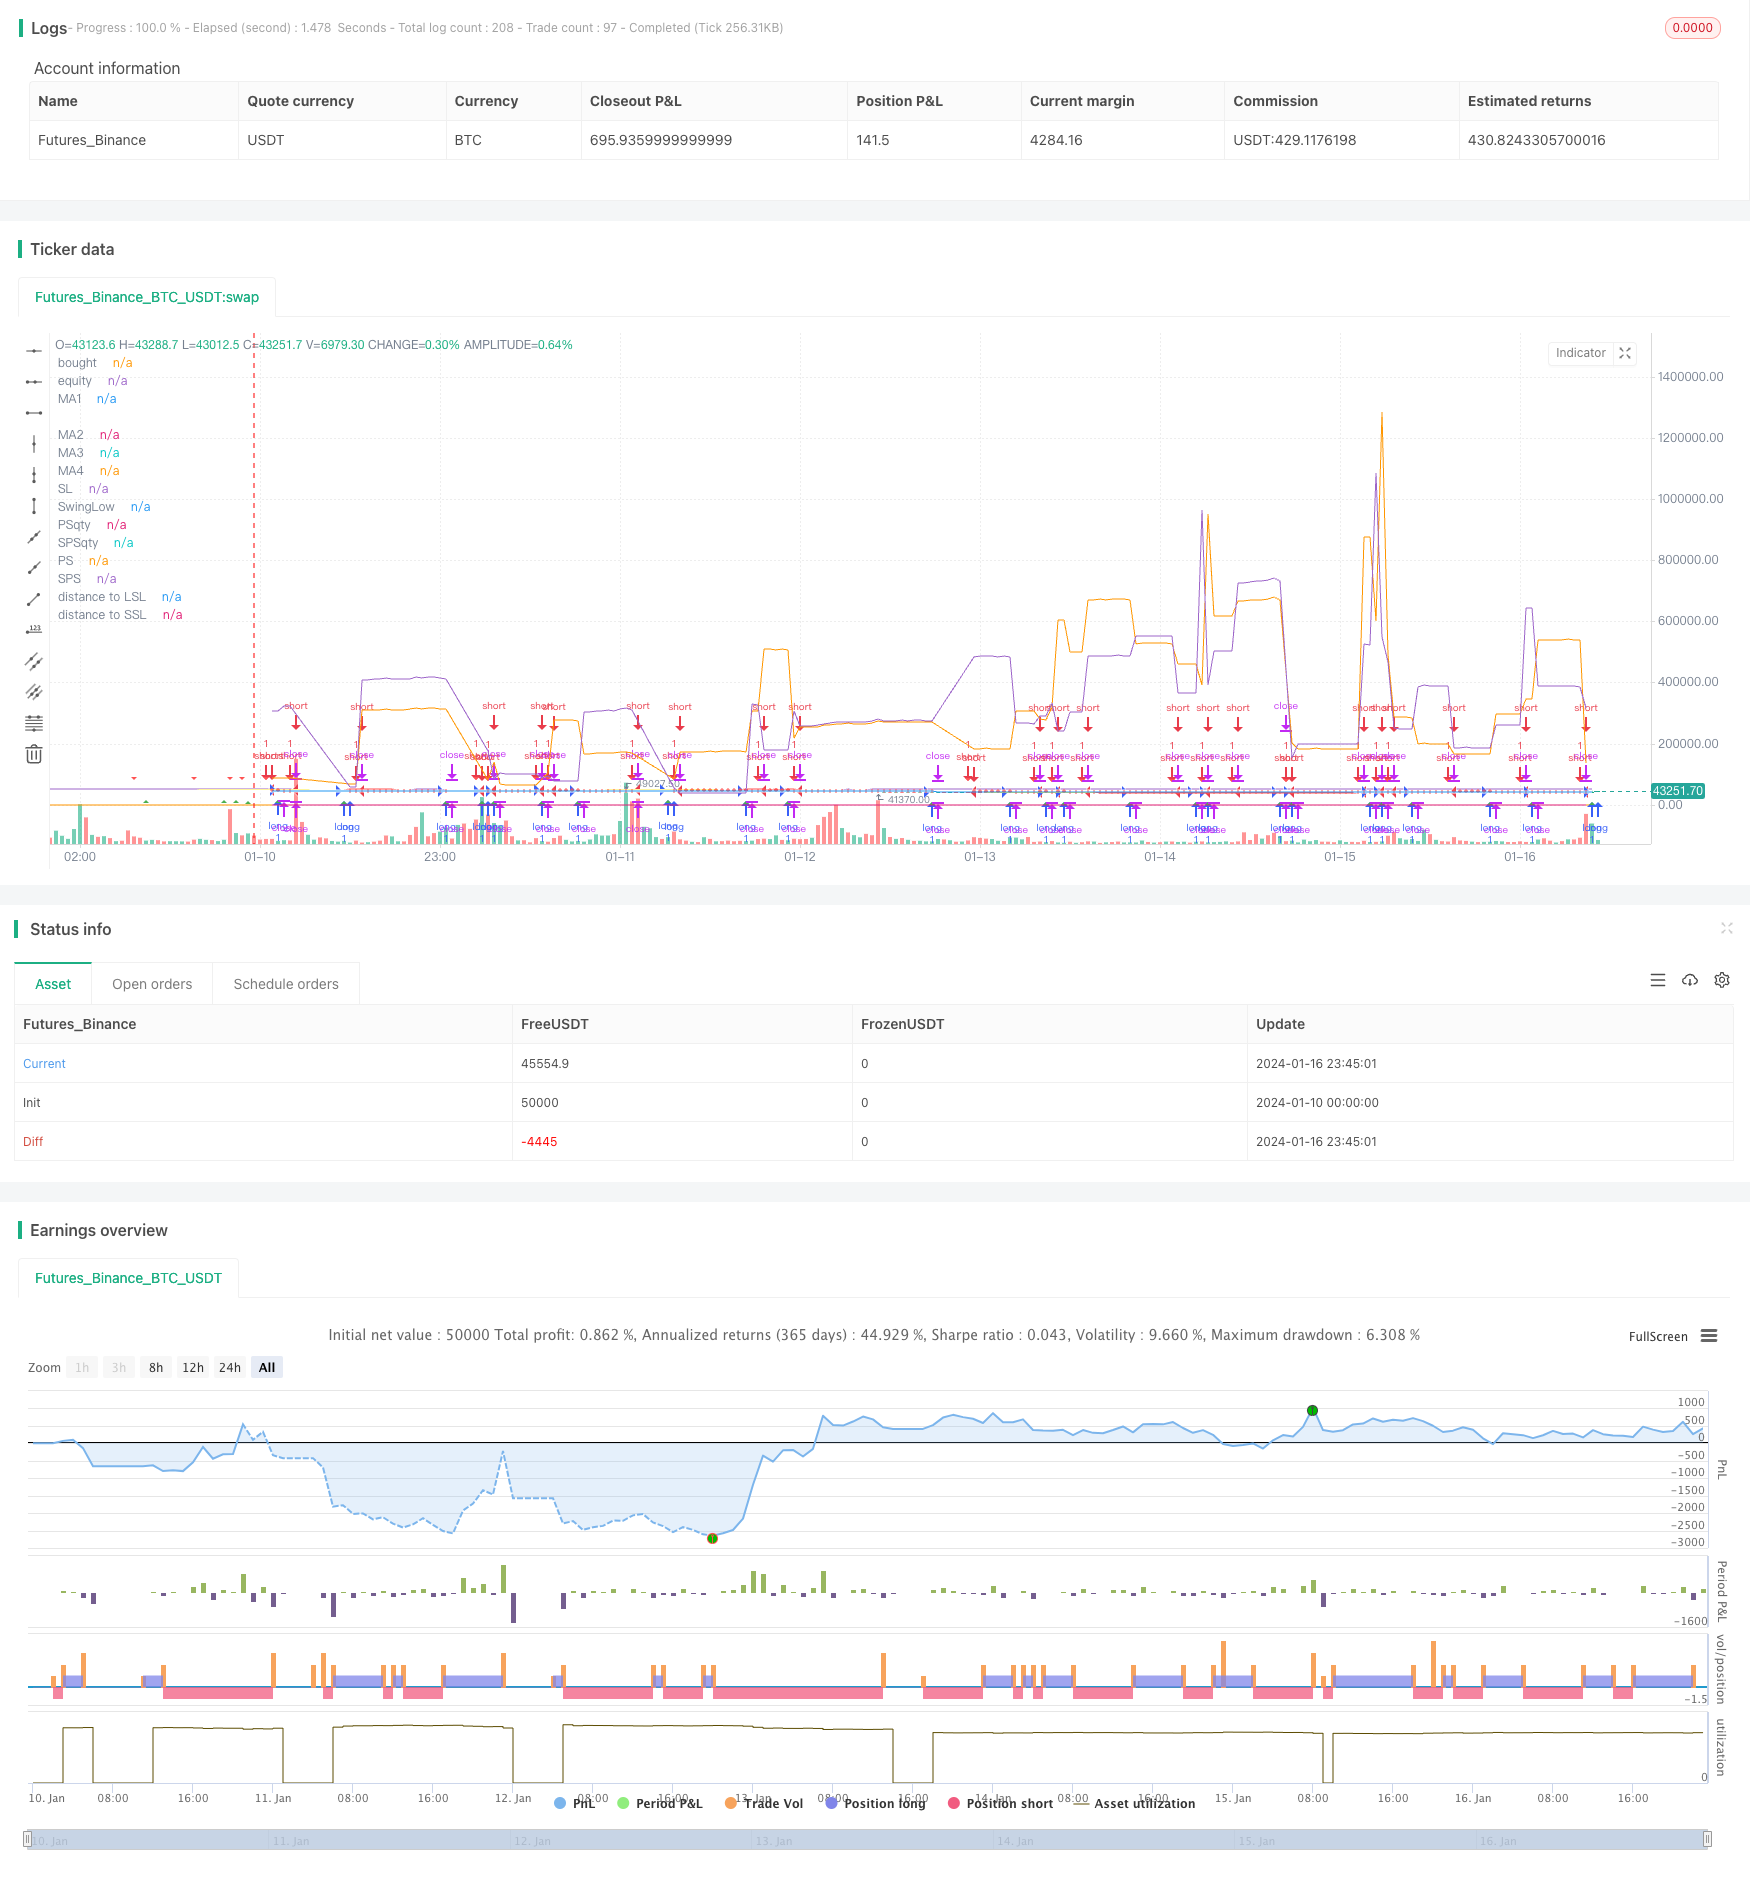Expand the ticker chart to fullscreen
Screen dimensions: 1750x1879
(1625, 353)
